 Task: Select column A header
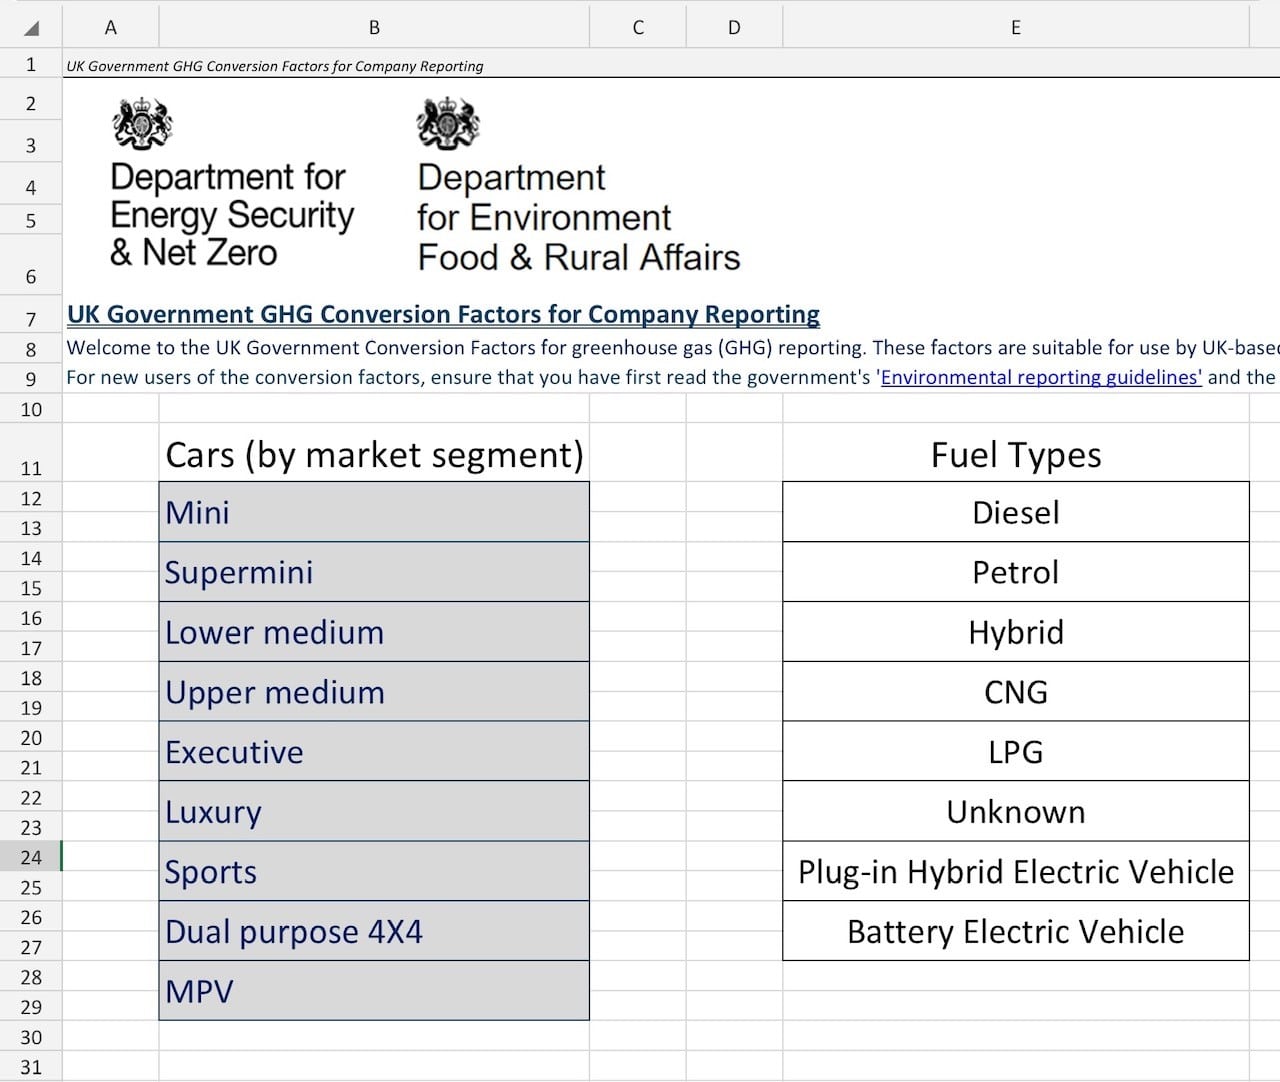tap(110, 27)
